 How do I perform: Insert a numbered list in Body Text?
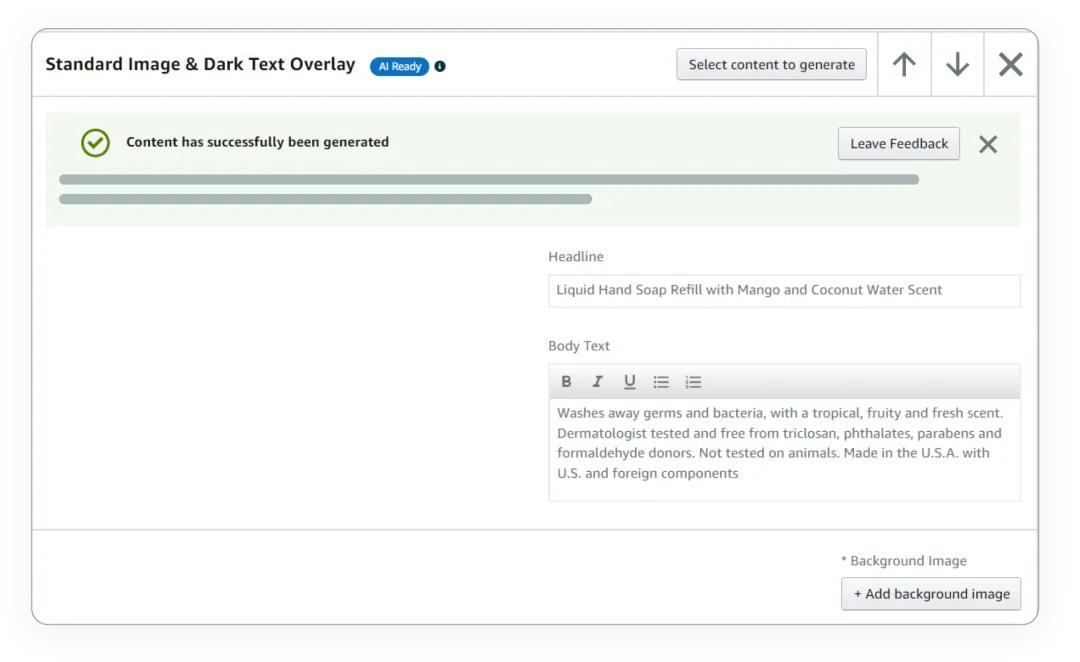(693, 382)
